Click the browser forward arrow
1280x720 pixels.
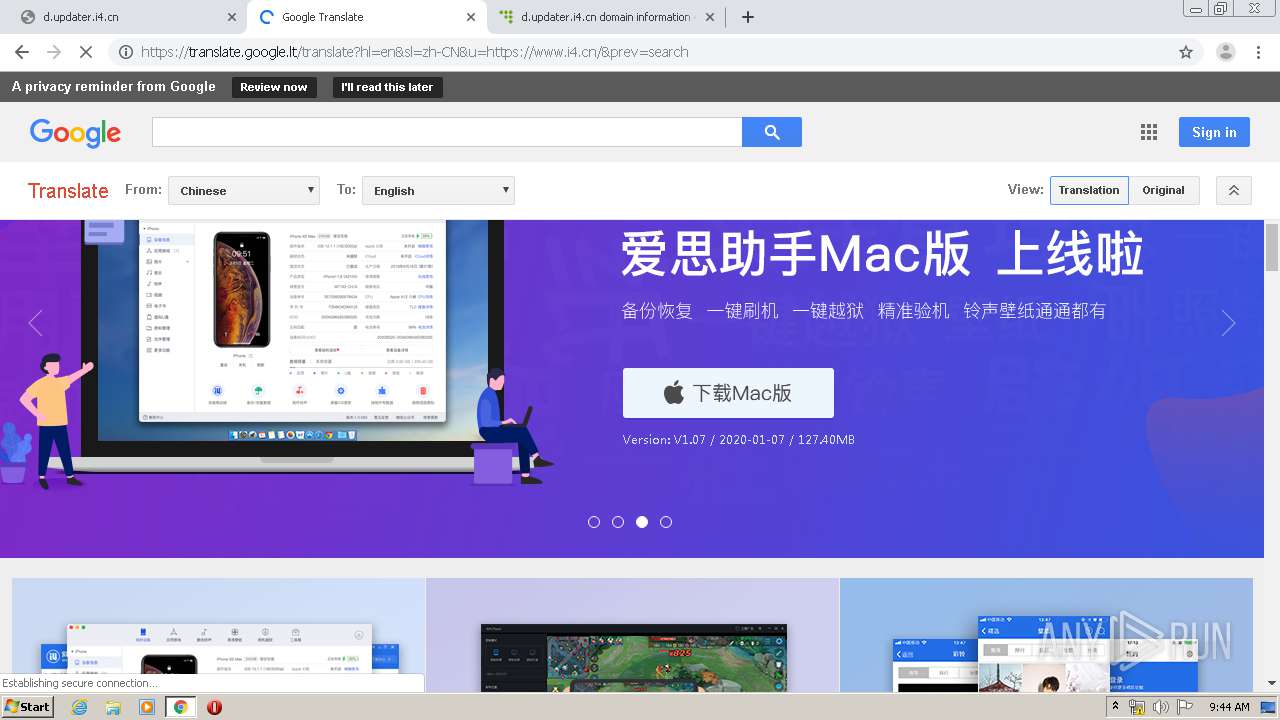54,52
